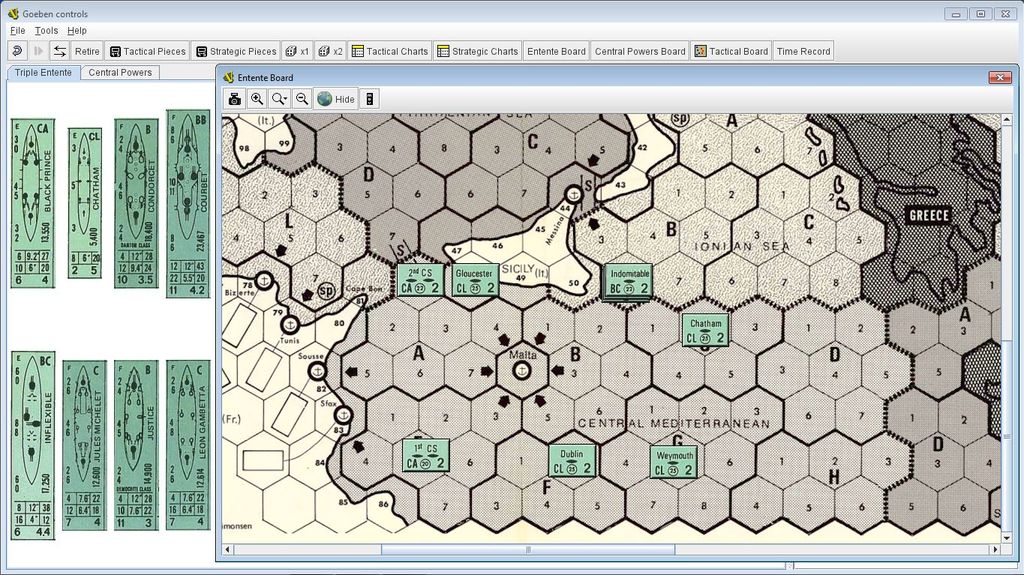Switch to Central Powers tab

pyautogui.click(x=120, y=73)
